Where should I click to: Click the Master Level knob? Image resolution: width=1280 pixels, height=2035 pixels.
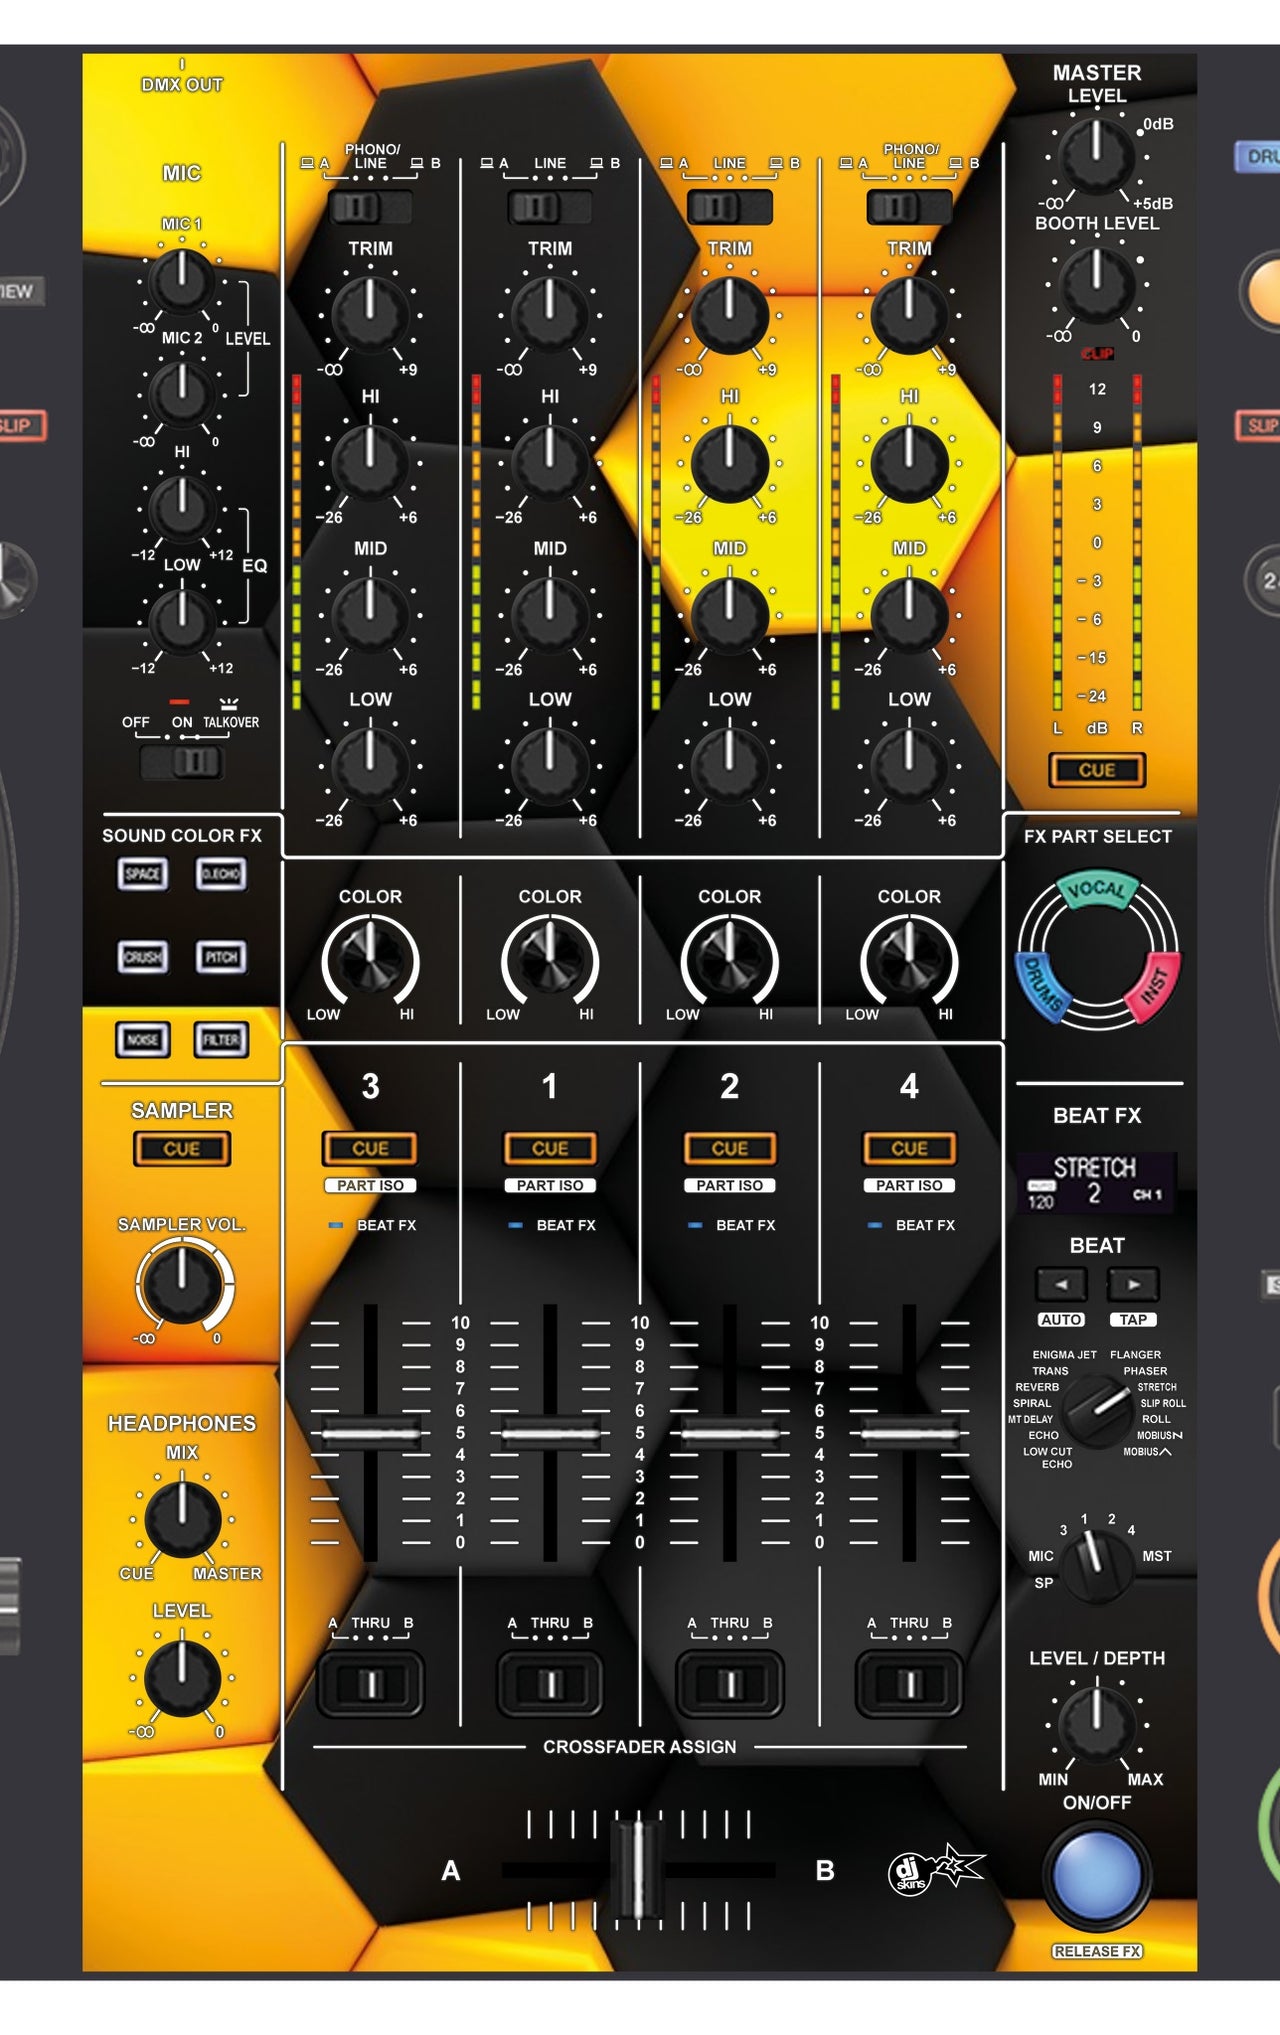click(1097, 156)
